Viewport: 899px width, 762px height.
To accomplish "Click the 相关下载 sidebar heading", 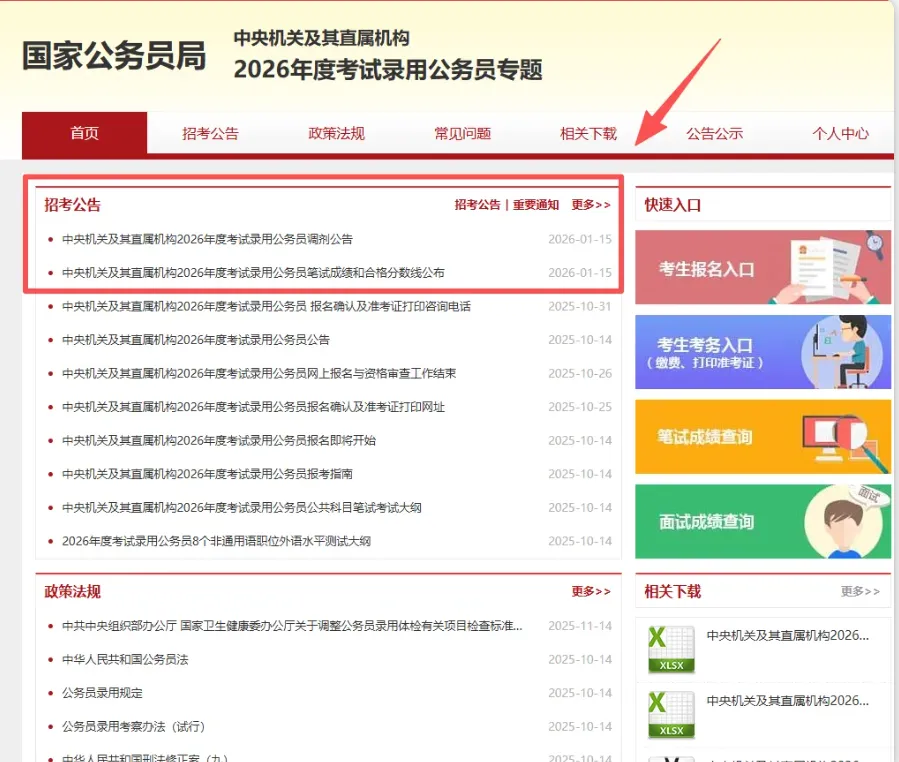I will pyautogui.click(x=673, y=591).
